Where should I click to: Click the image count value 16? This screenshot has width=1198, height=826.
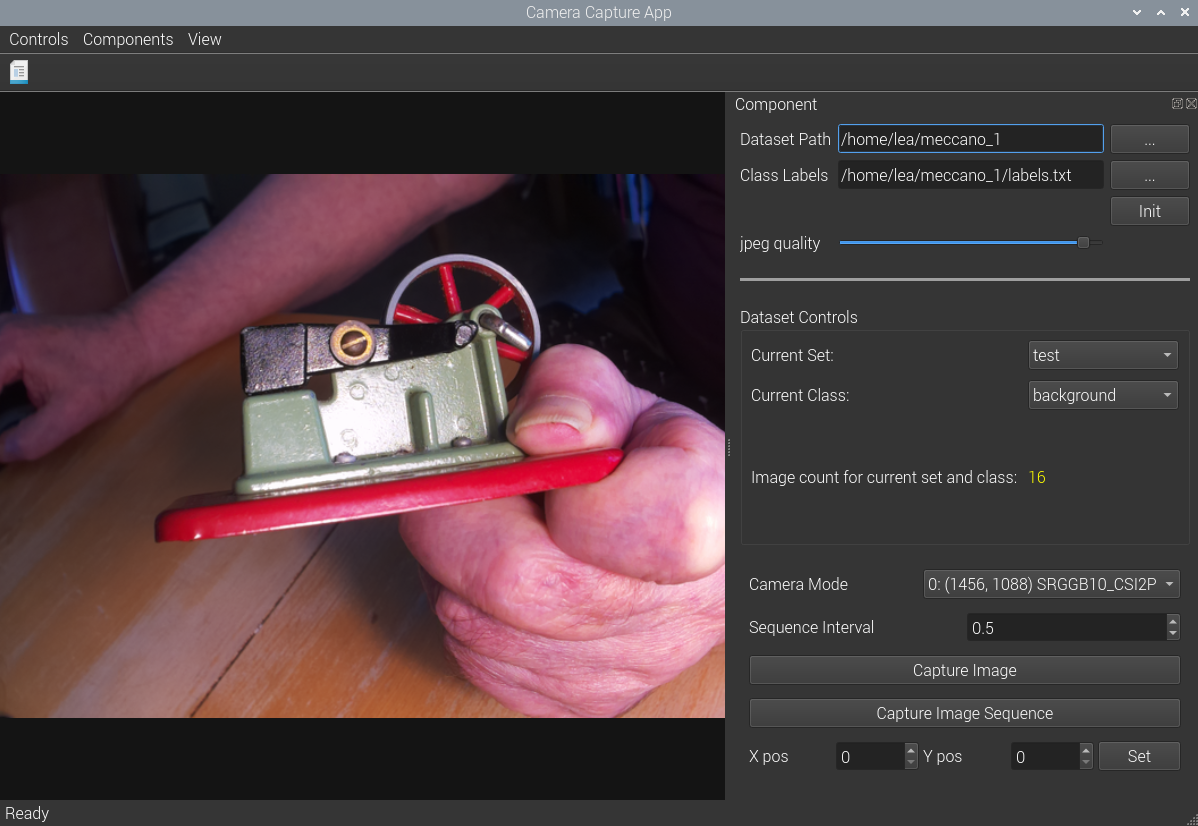[x=1037, y=478]
